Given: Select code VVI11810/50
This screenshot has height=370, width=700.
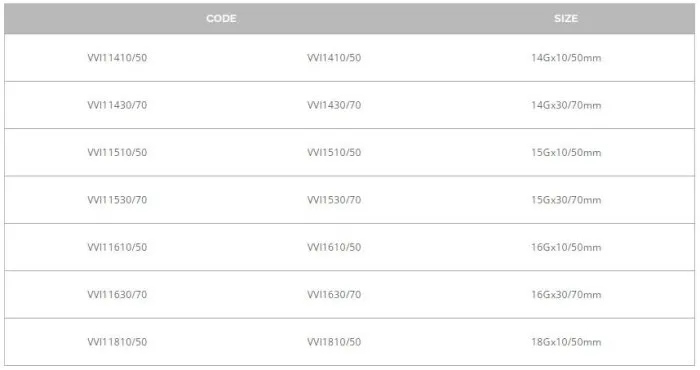Looking at the screenshot, I should coord(117,341).
